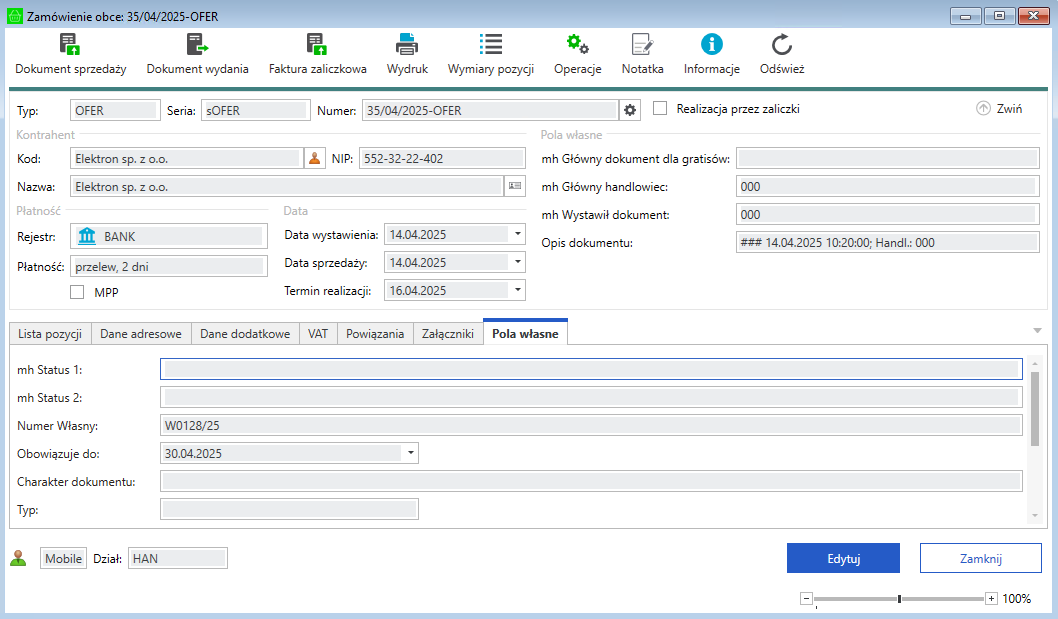Click the zoom slider handle
Image resolution: width=1058 pixels, height=619 pixels.
[899, 599]
